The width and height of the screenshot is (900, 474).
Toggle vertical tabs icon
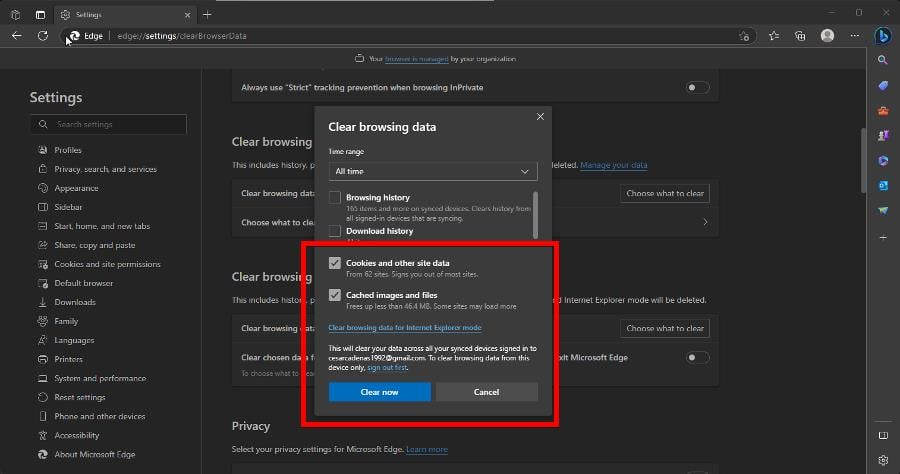pyautogui.click(x=40, y=15)
